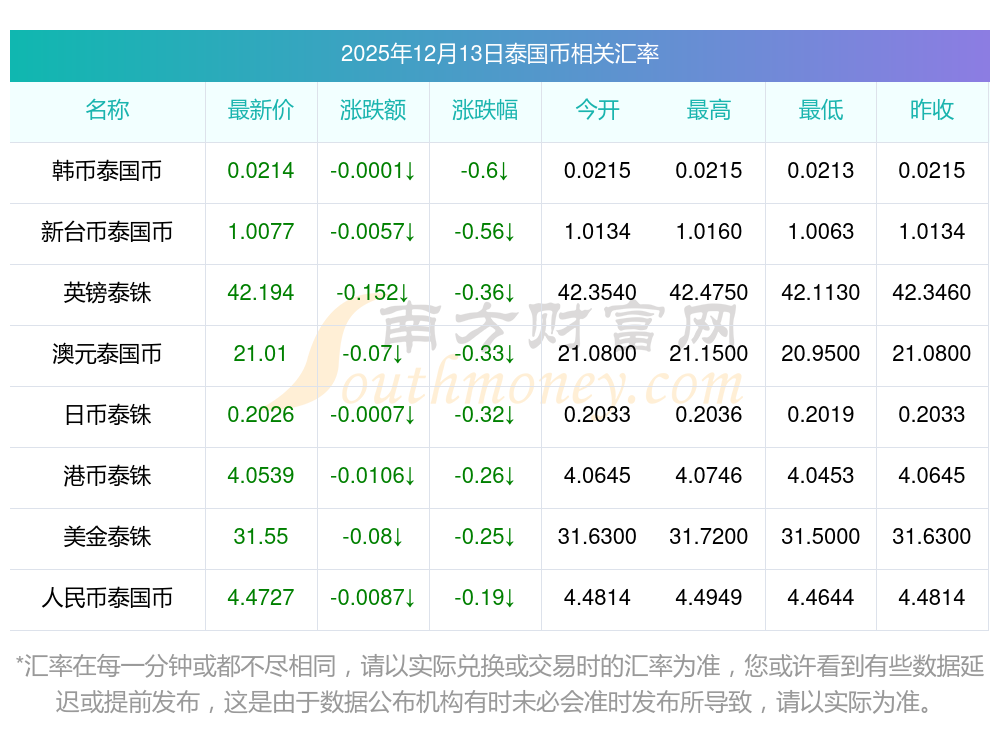Open the 新台币泰国币 row name
The width and height of the screenshot is (1000, 733).
point(107,232)
